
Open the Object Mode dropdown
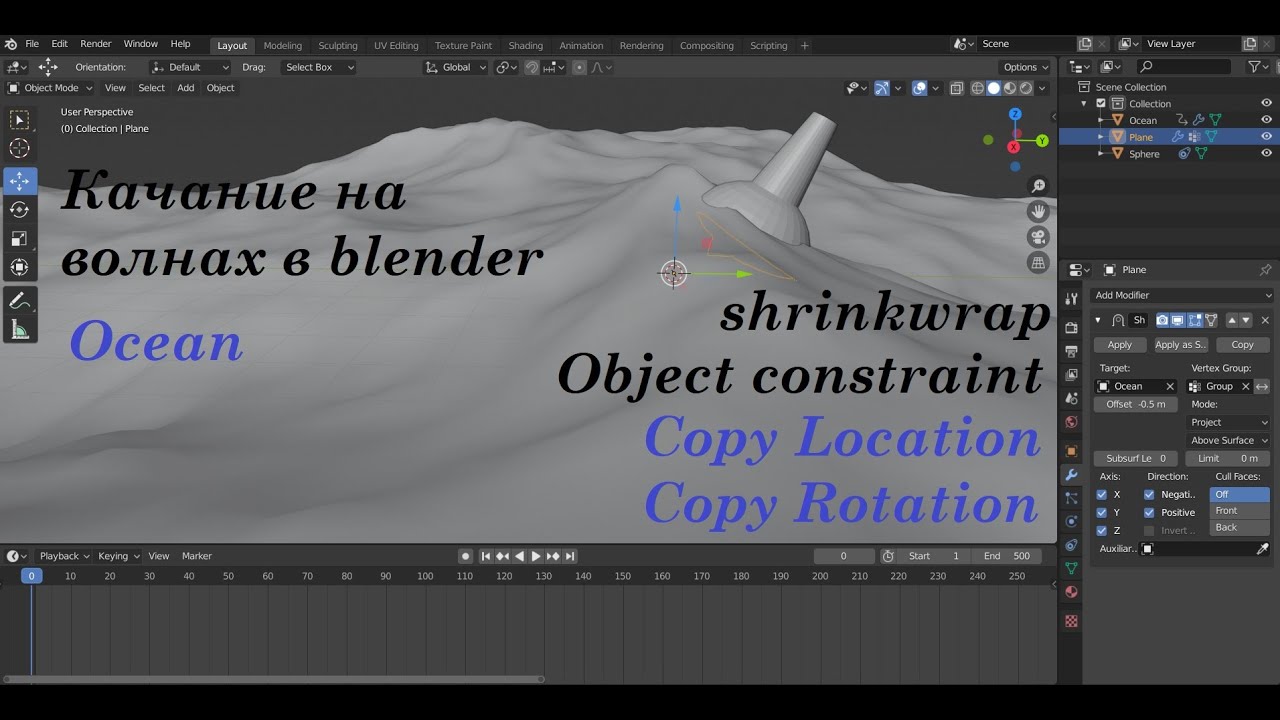50,88
